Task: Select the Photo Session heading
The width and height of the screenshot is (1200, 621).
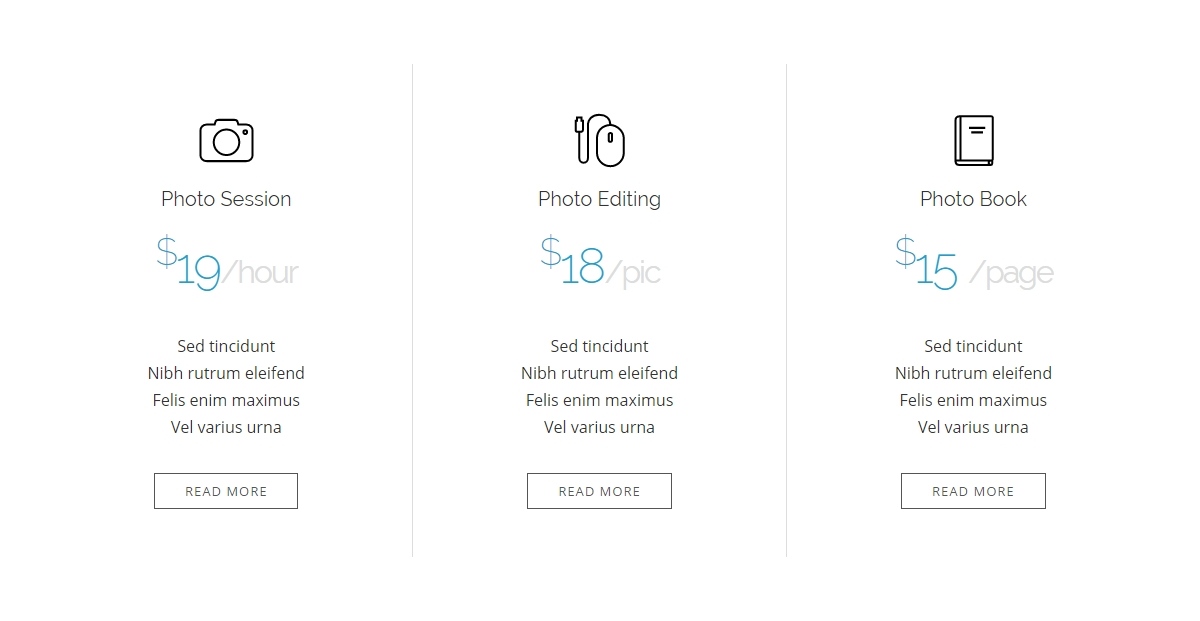Action: tap(226, 199)
